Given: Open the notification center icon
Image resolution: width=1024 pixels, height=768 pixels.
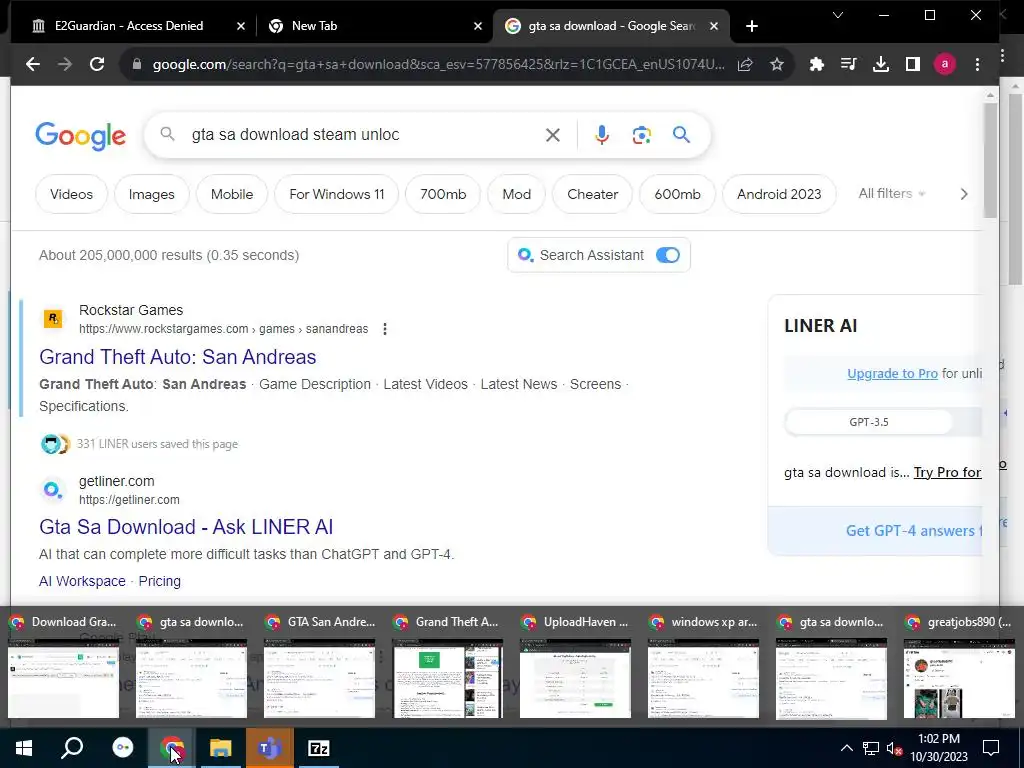Looking at the screenshot, I should coord(991,748).
